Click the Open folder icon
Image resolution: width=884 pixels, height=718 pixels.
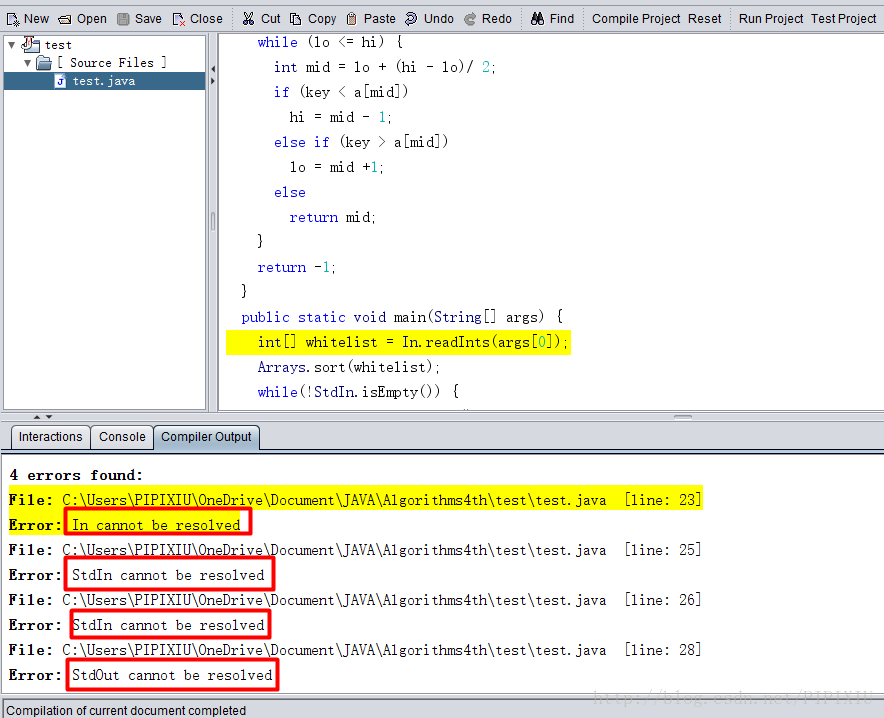tap(65, 20)
